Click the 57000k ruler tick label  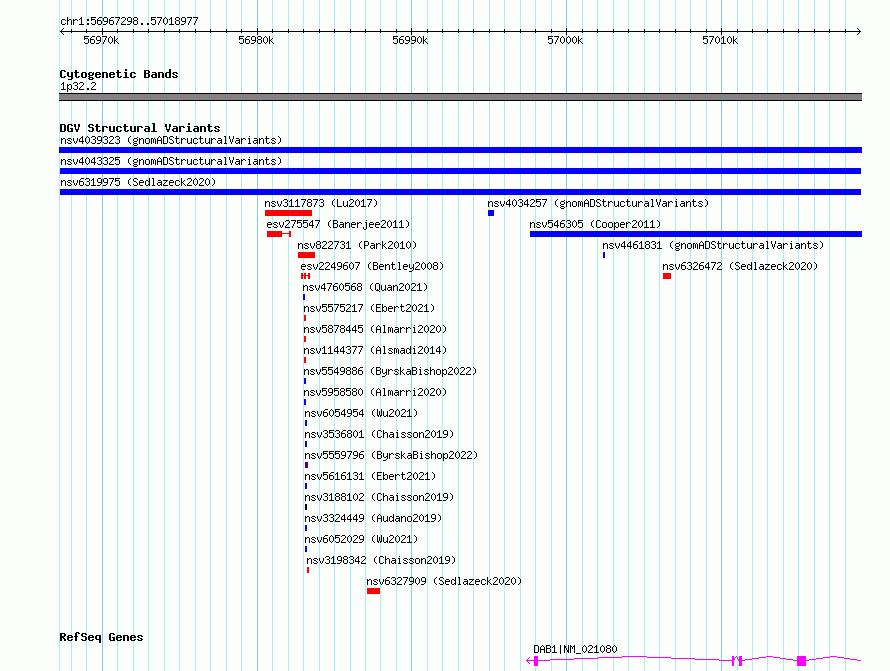tap(565, 40)
